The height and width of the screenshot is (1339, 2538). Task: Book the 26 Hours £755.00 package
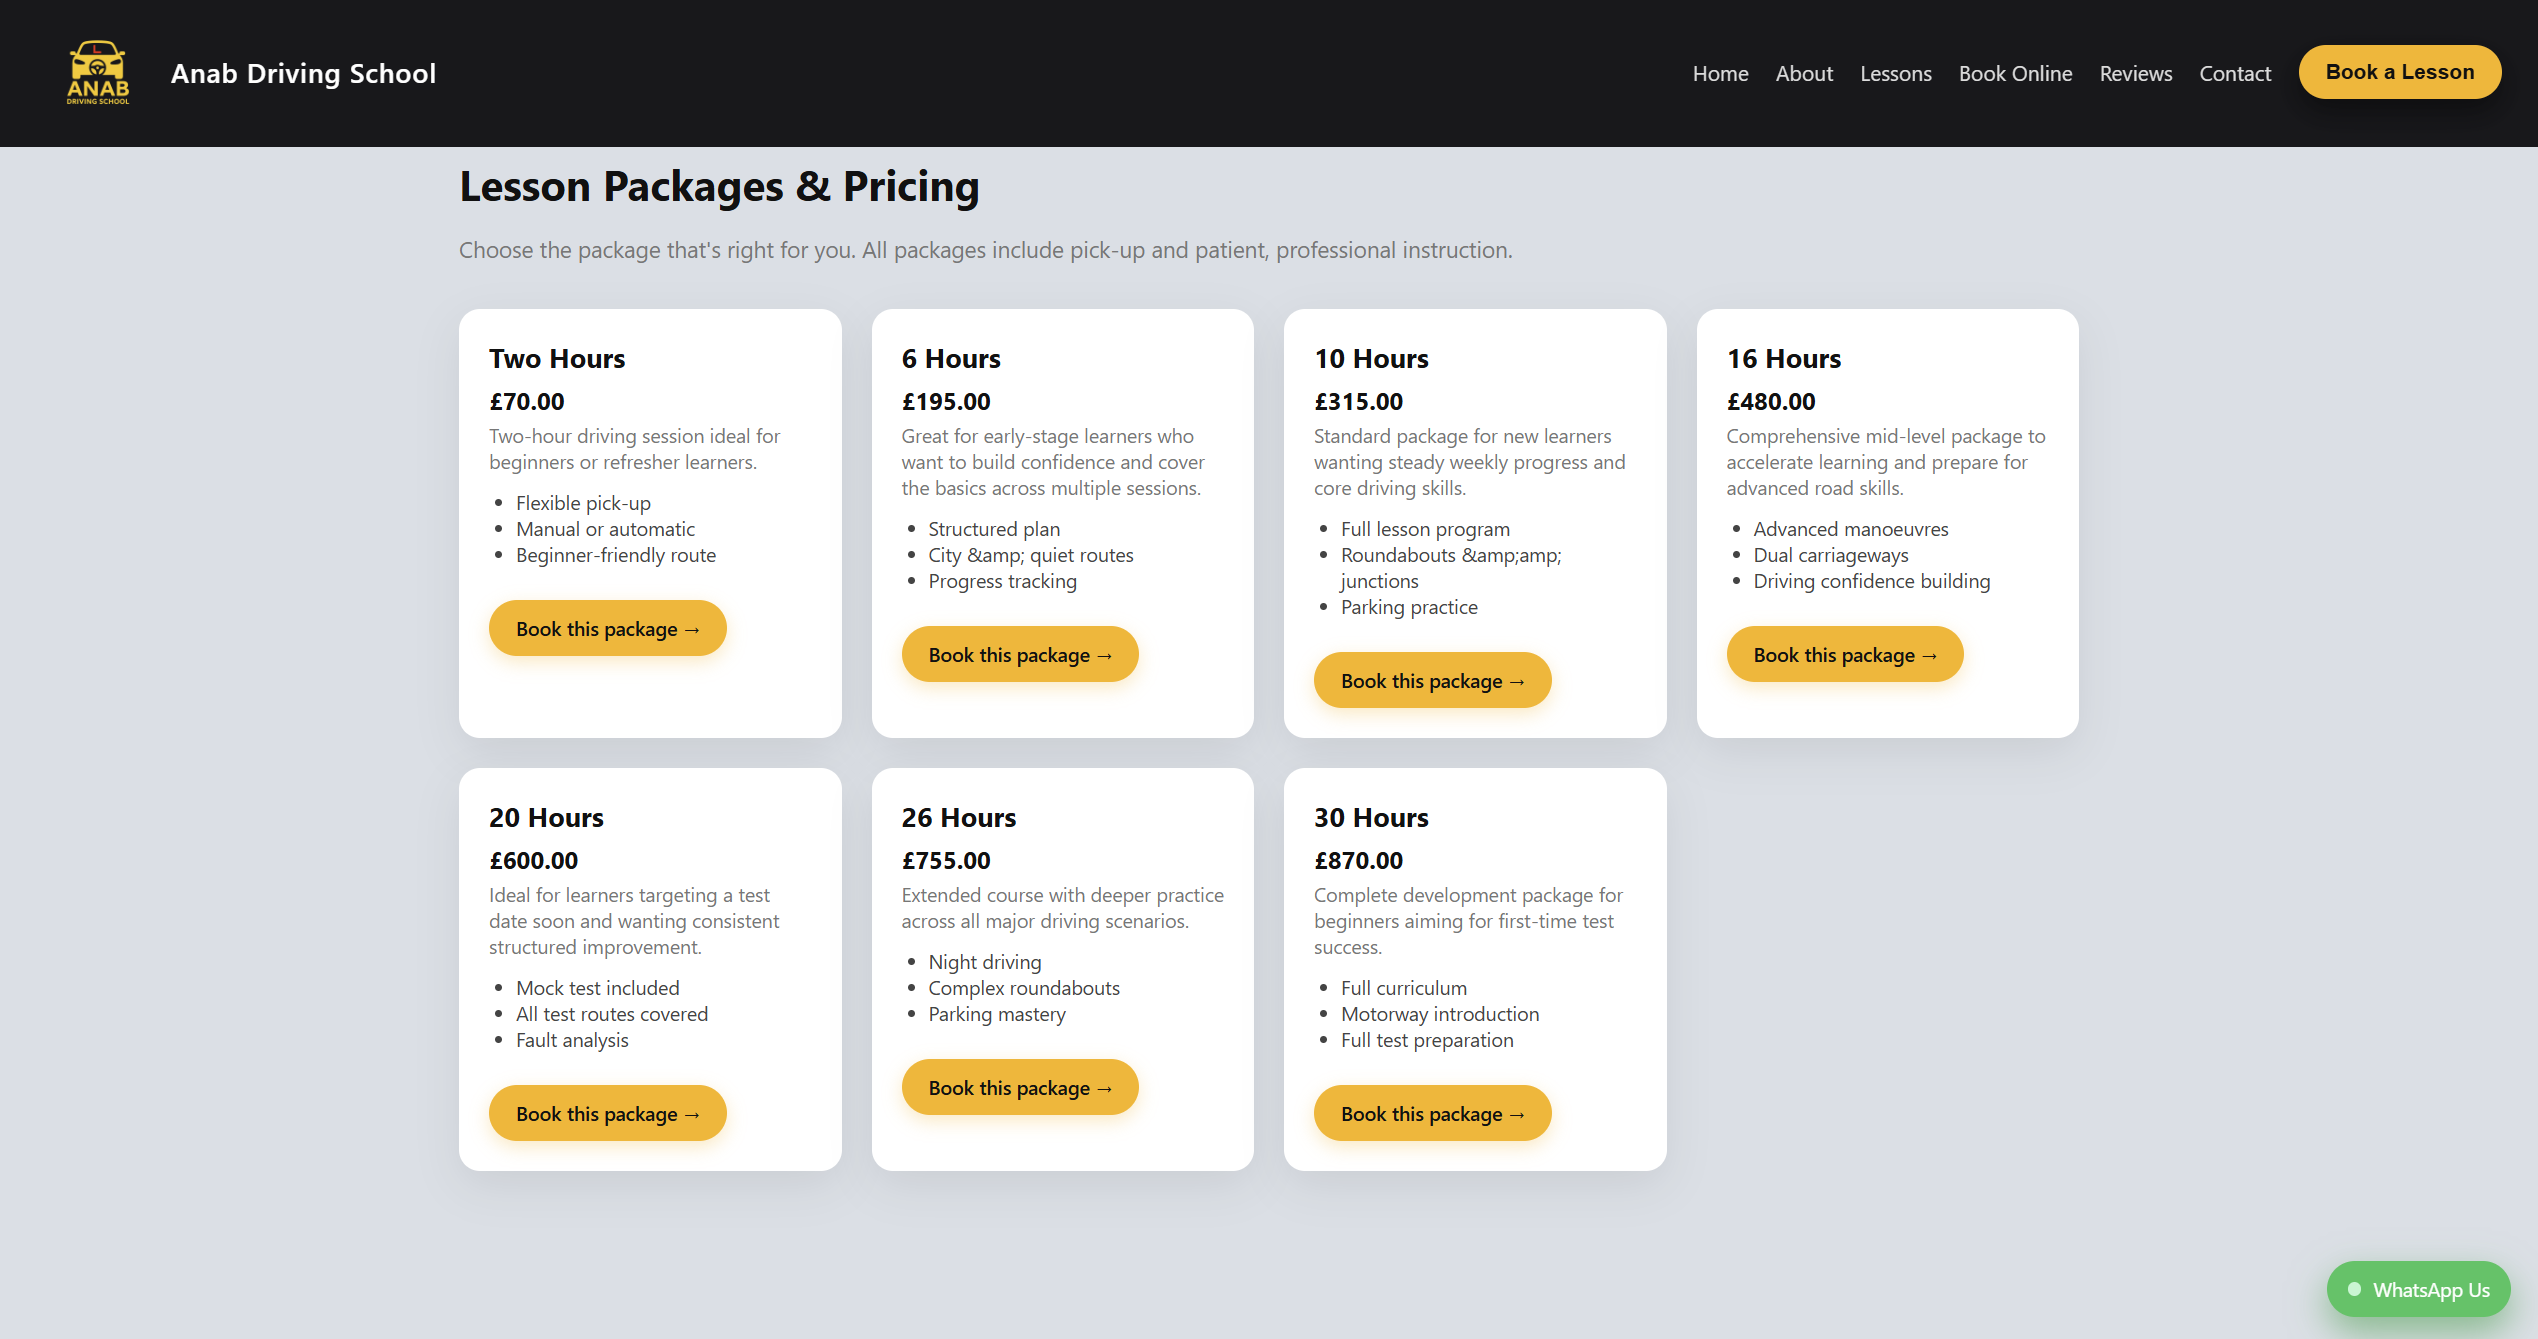(x=1019, y=1088)
